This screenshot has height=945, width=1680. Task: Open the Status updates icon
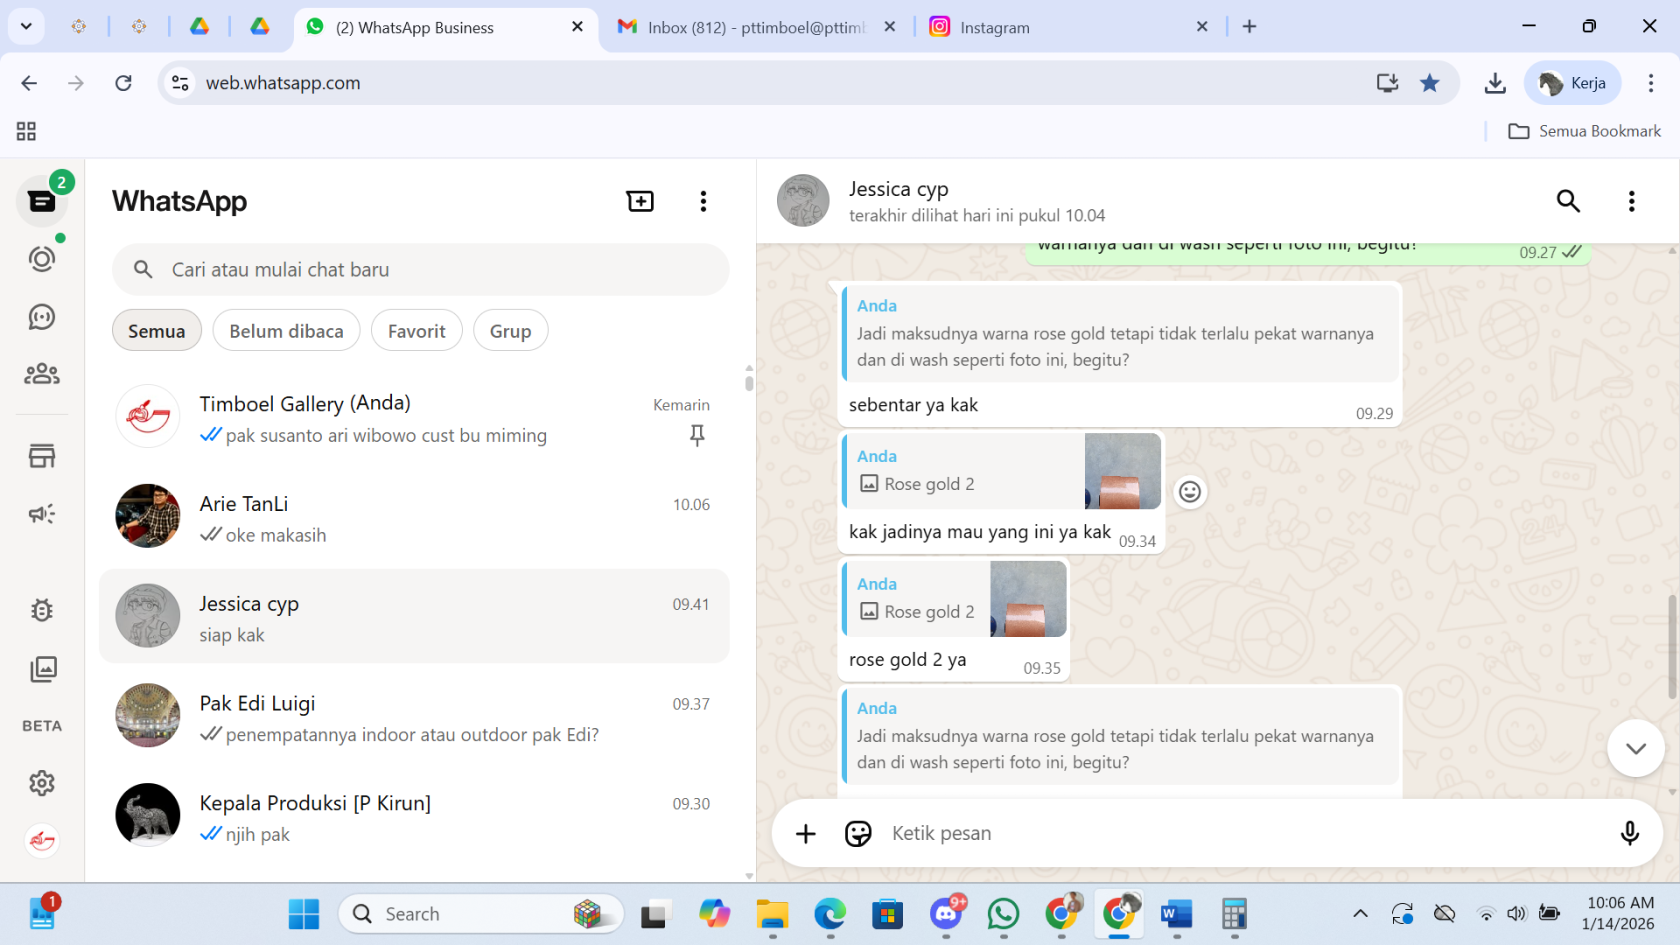(x=42, y=258)
